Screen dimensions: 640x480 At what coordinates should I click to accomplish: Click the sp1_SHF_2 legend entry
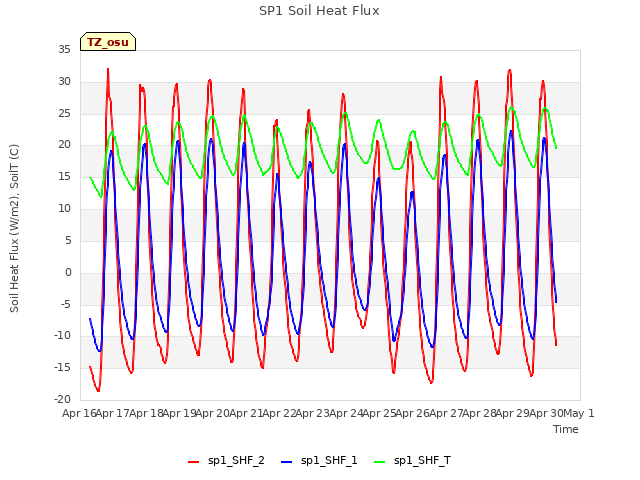226,461
